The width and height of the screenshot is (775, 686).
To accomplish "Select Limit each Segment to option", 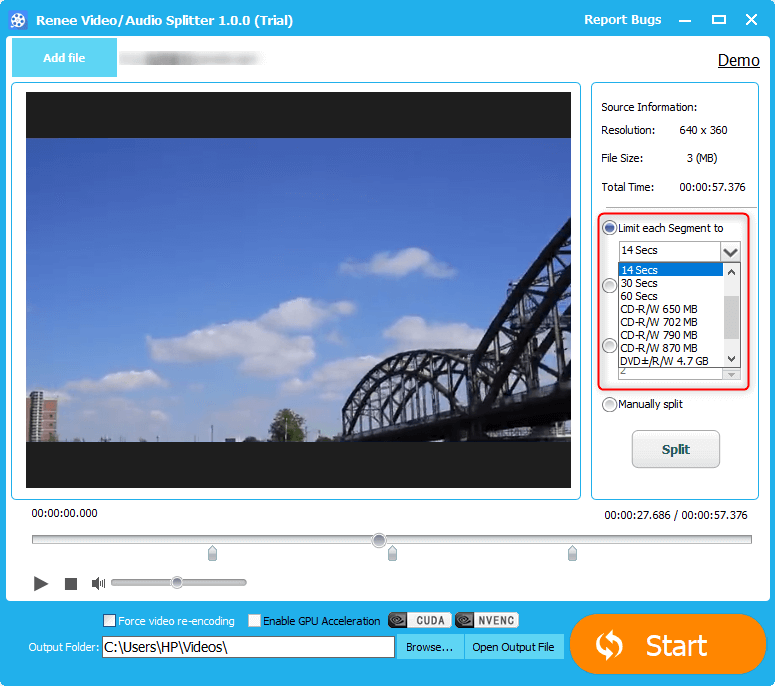I will [x=609, y=228].
